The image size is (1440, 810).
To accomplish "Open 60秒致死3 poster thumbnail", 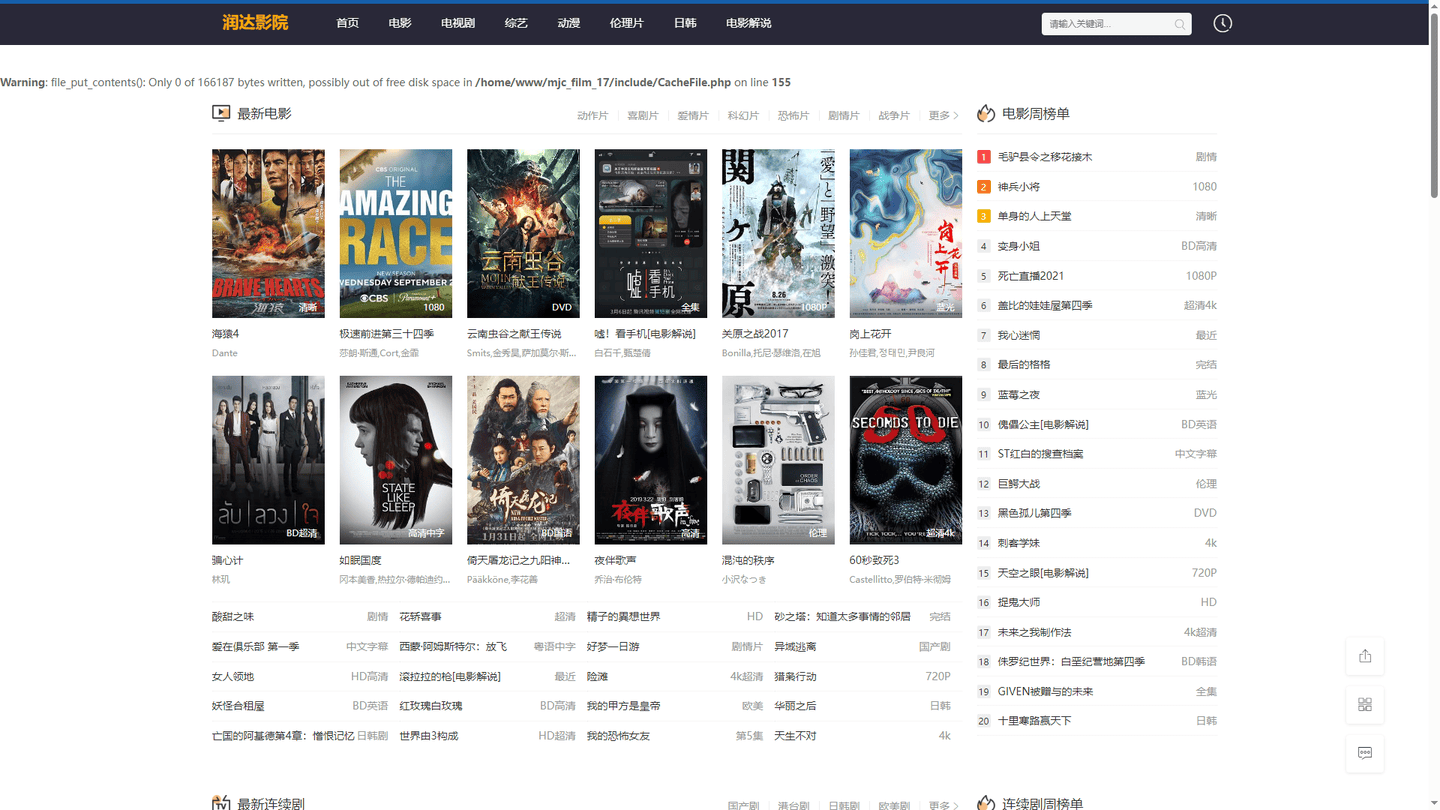I will [906, 460].
